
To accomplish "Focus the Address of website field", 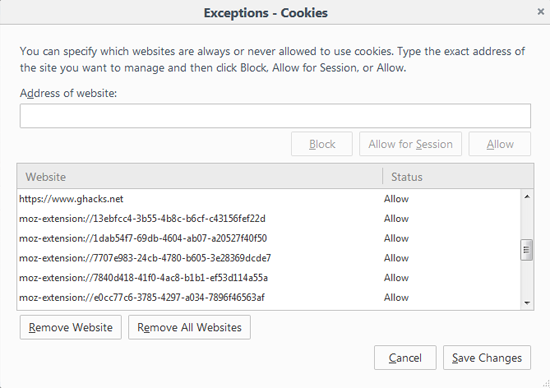I will (x=275, y=116).
